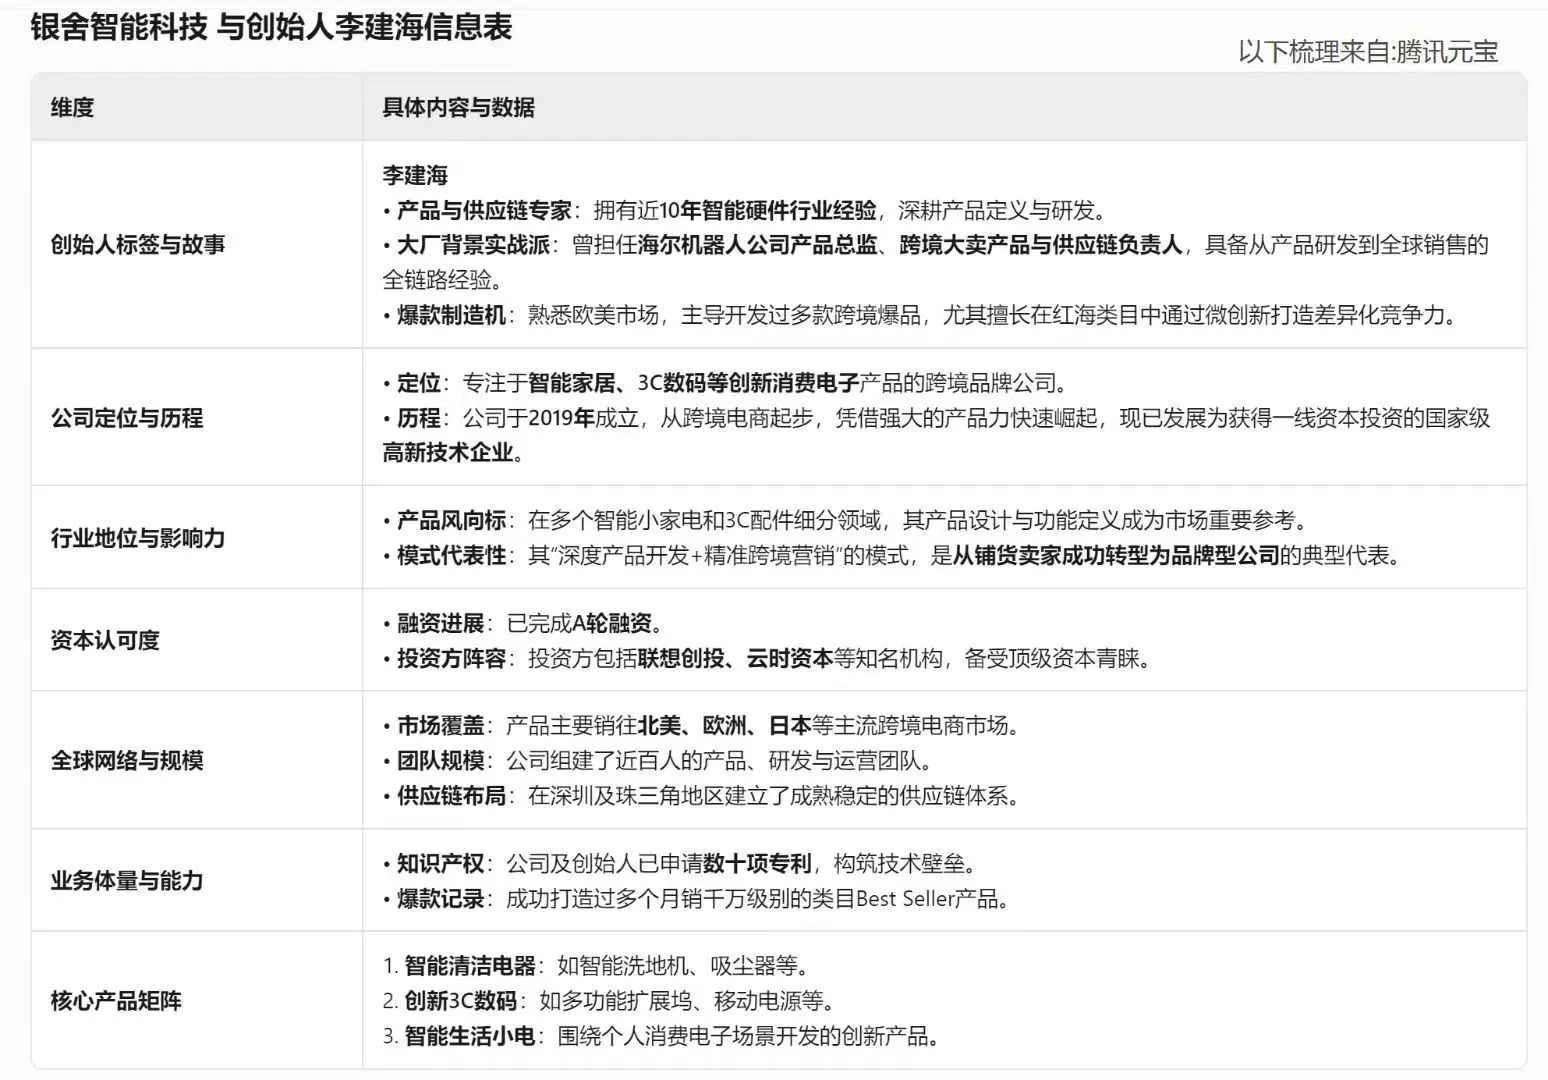Image resolution: width=1548 pixels, height=1080 pixels.
Task: Pick the bold investors 联想创投、云时资本
Action: pyautogui.click(x=735, y=658)
